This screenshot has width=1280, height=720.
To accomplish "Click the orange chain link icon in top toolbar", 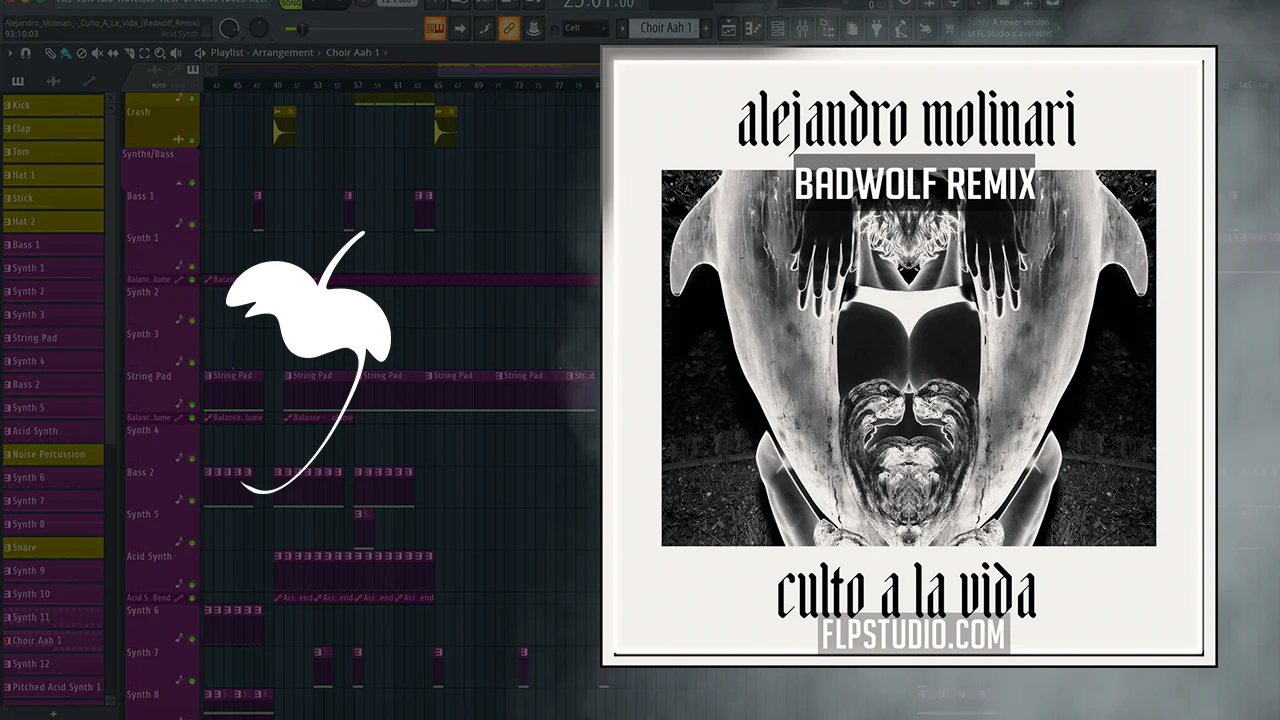I will tap(509, 29).
